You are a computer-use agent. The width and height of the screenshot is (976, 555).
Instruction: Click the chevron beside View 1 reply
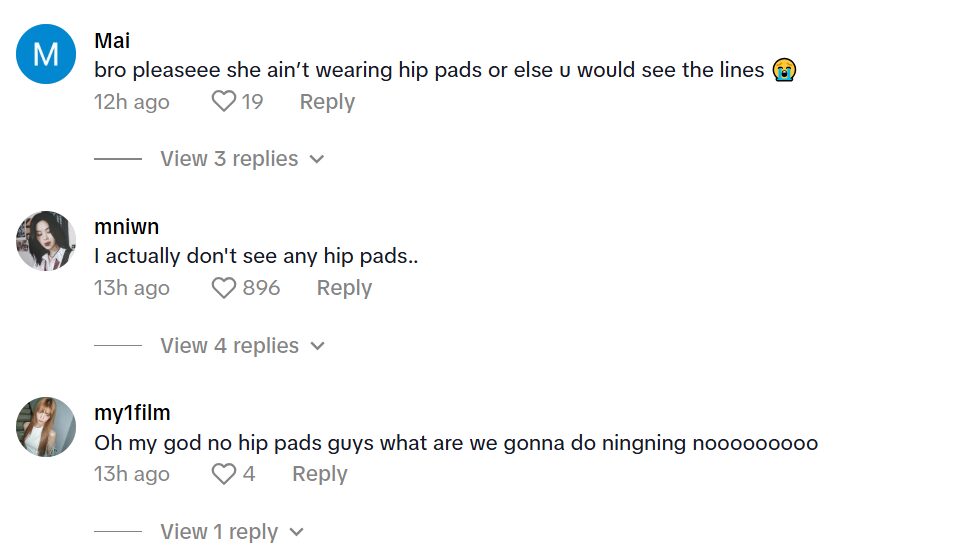pos(296,533)
